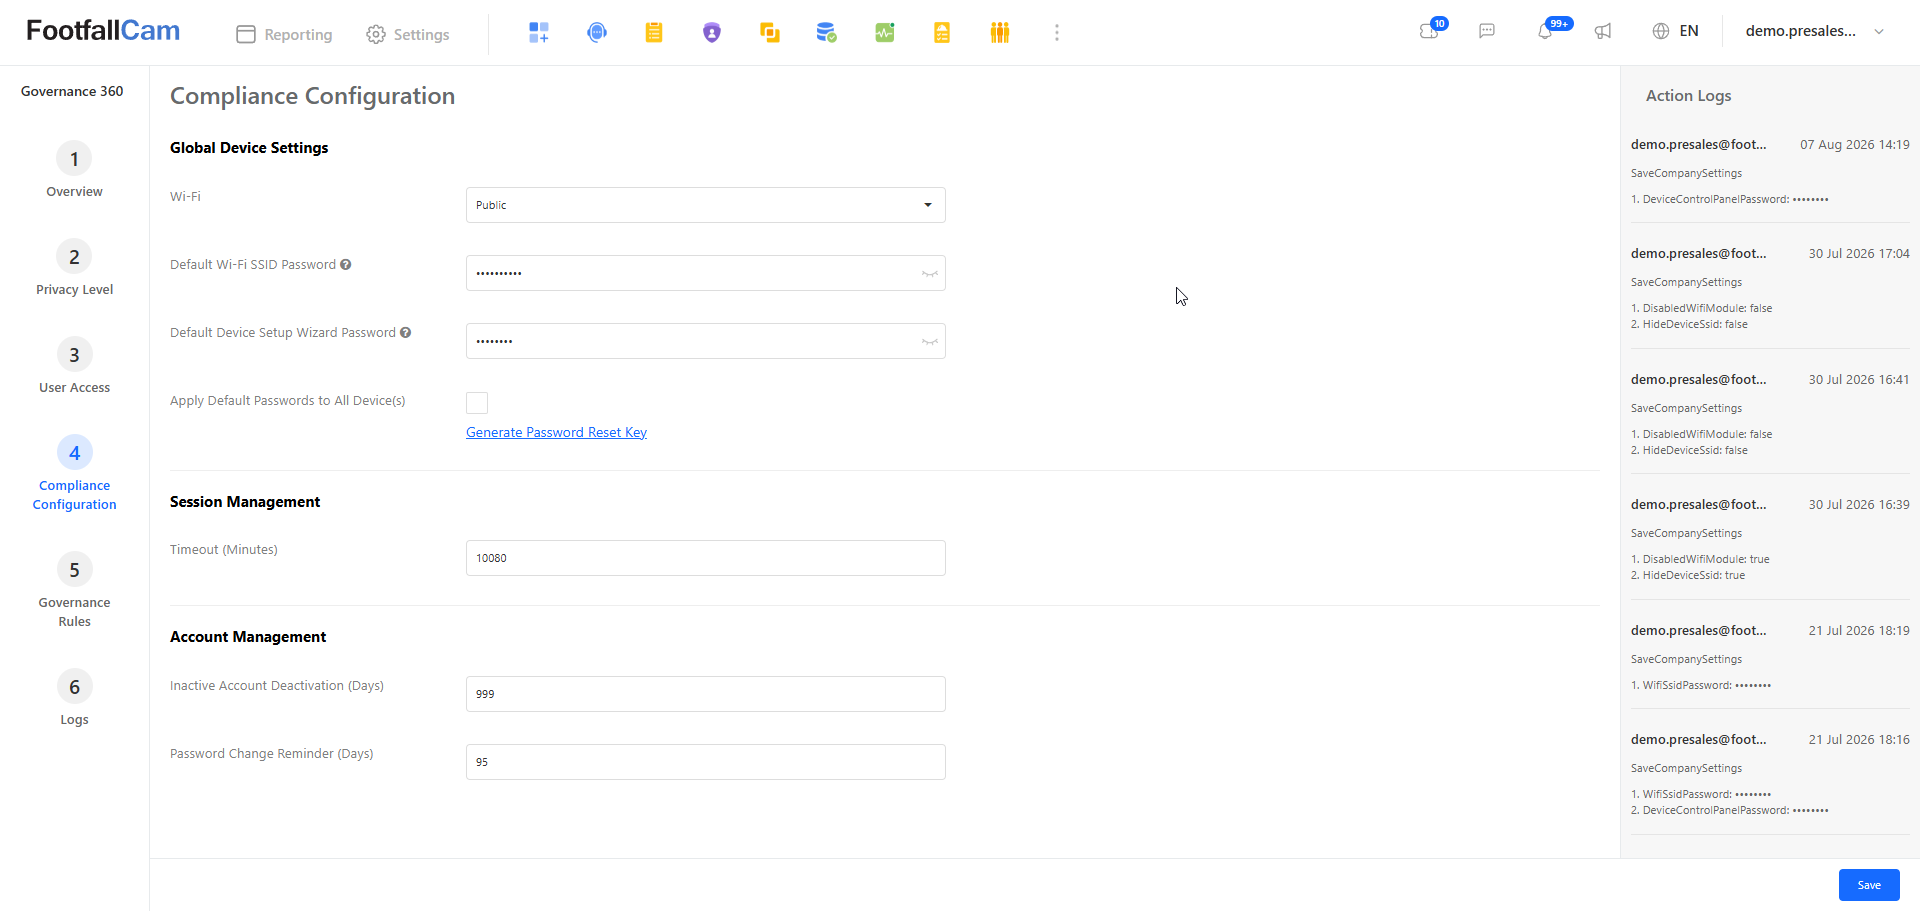Go to step 1 Overview
The image size is (1920, 911).
coord(74,170)
